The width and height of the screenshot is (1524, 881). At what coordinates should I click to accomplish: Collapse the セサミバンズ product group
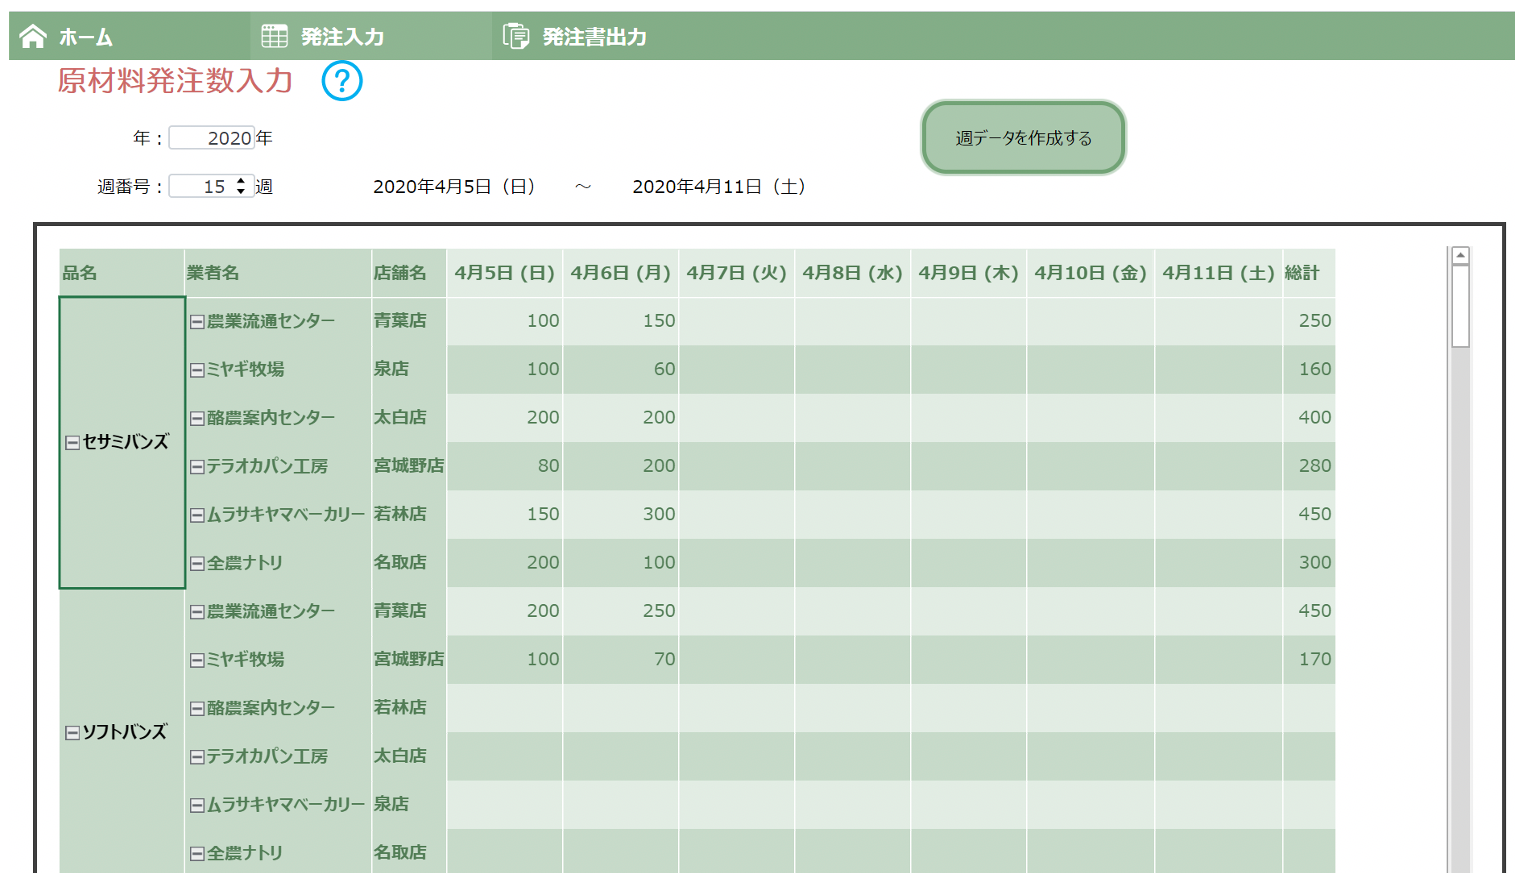point(72,443)
